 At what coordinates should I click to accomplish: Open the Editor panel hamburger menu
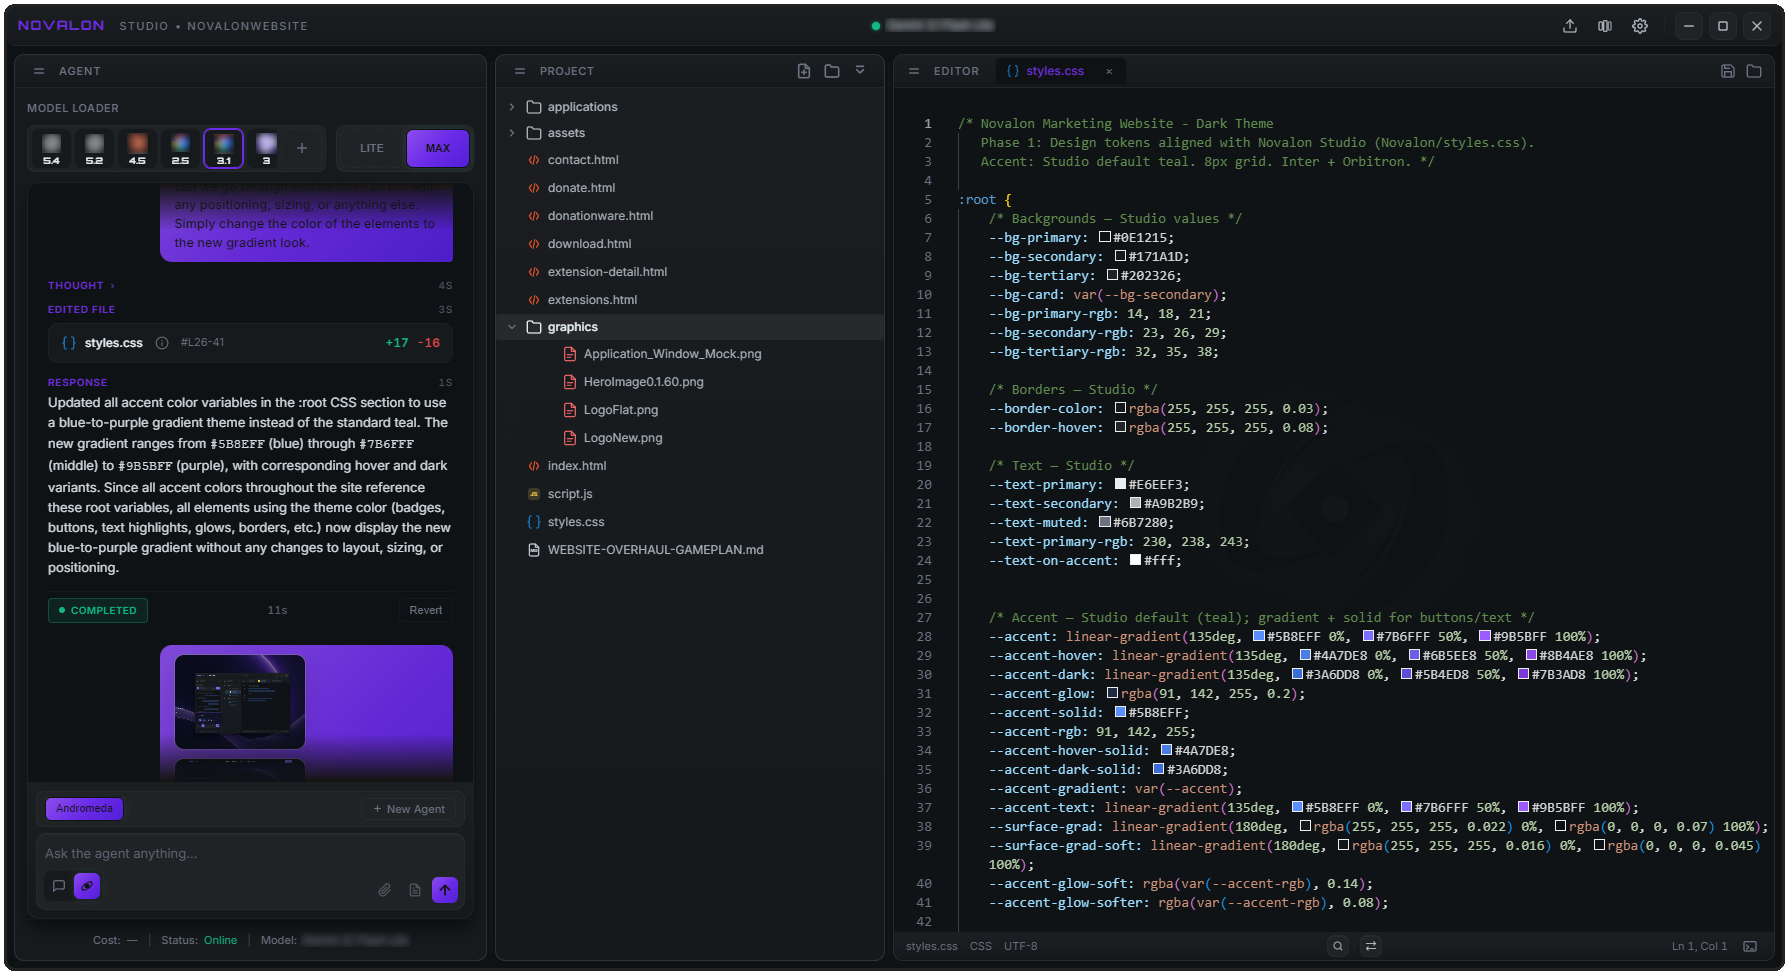[914, 71]
